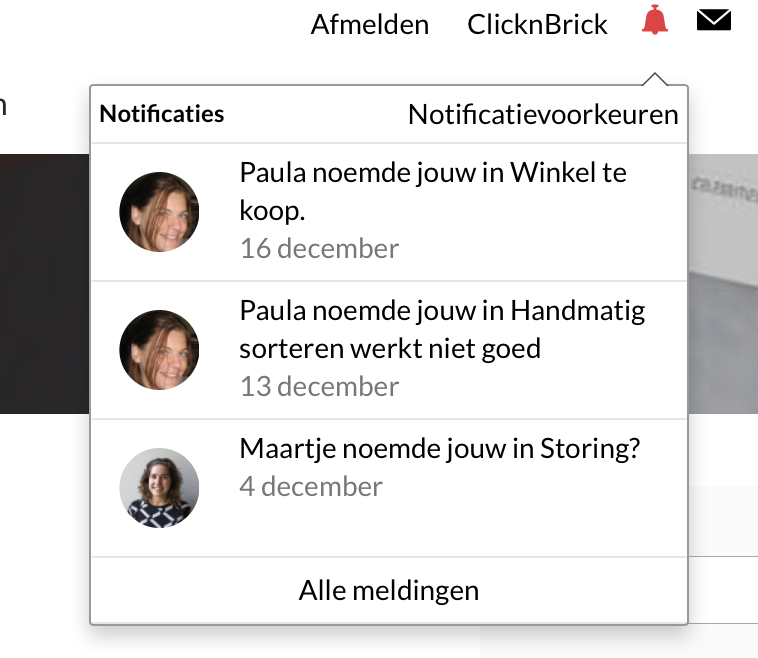The width and height of the screenshot is (758, 658).
Task: Click the Notificaties panel heading
Action: 162,114
